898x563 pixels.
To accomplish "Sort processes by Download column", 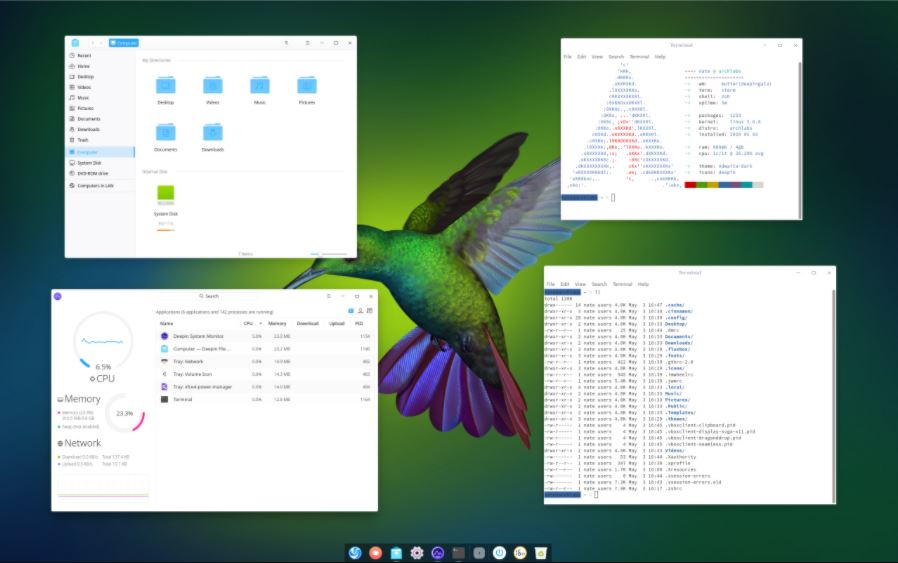I will click(308, 324).
